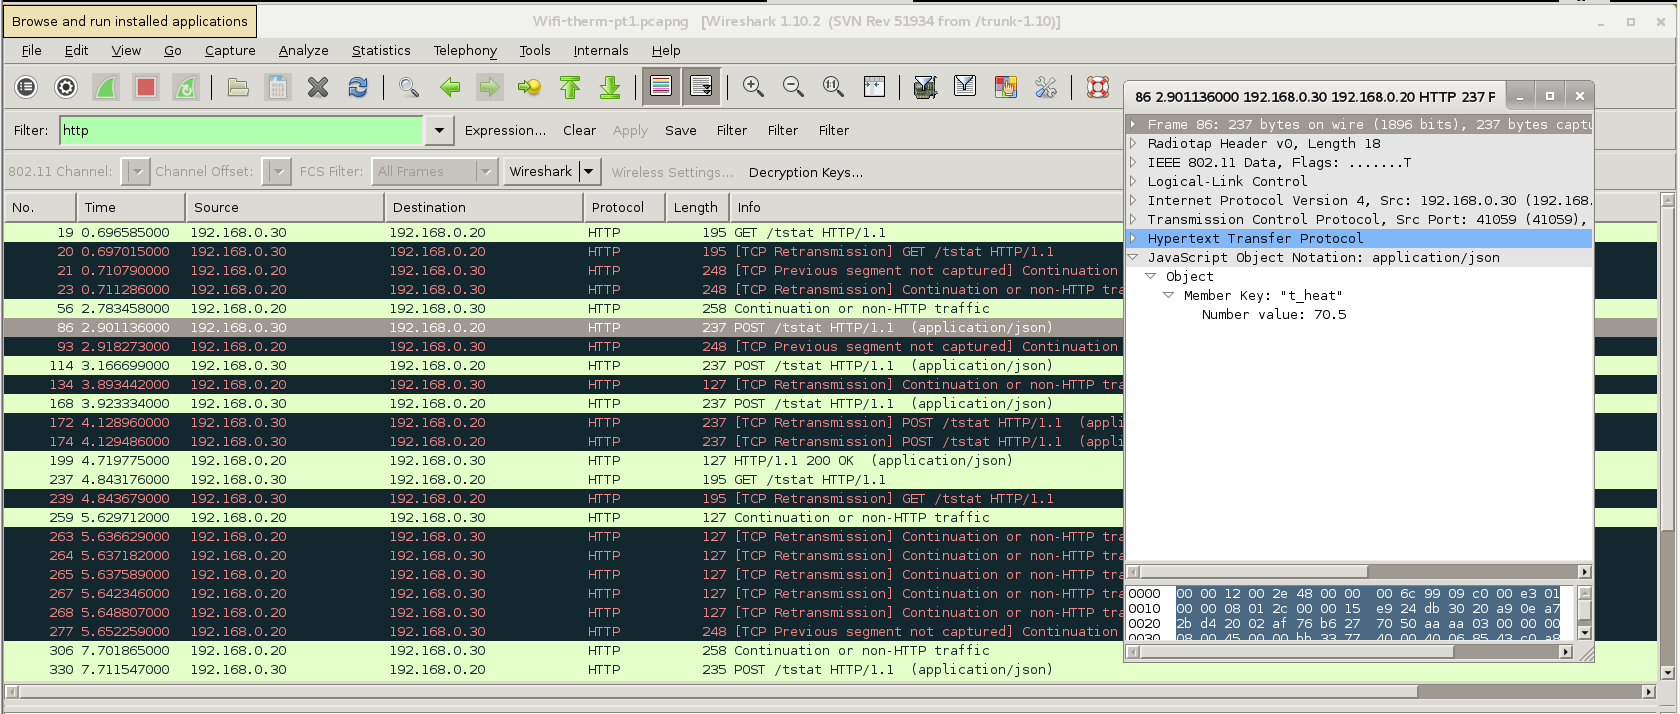
Task: Zoom out the packet text
Action: tap(794, 87)
